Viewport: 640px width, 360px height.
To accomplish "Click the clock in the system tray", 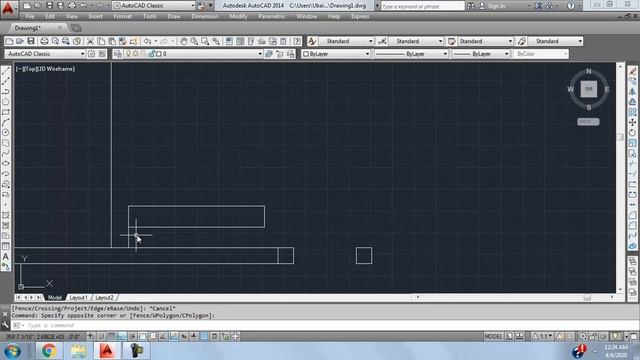I will coord(616,351).
